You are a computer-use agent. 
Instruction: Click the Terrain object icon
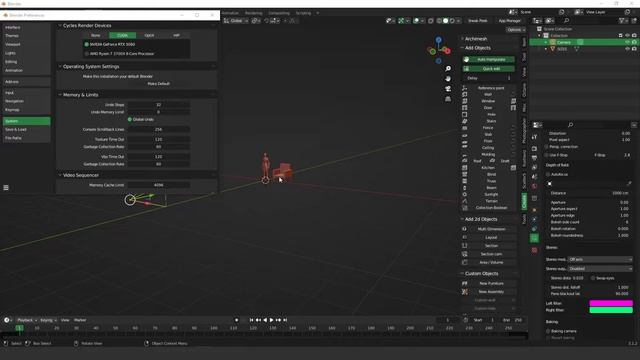pos(464,201)
